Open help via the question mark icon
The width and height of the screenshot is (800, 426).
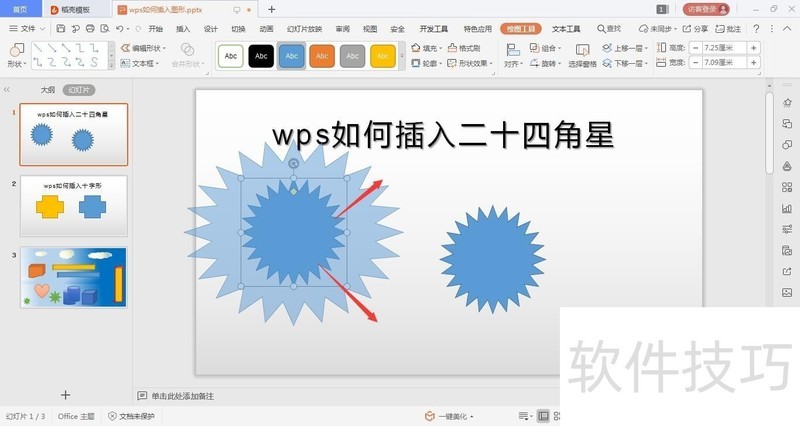click(x=756, y=29)
